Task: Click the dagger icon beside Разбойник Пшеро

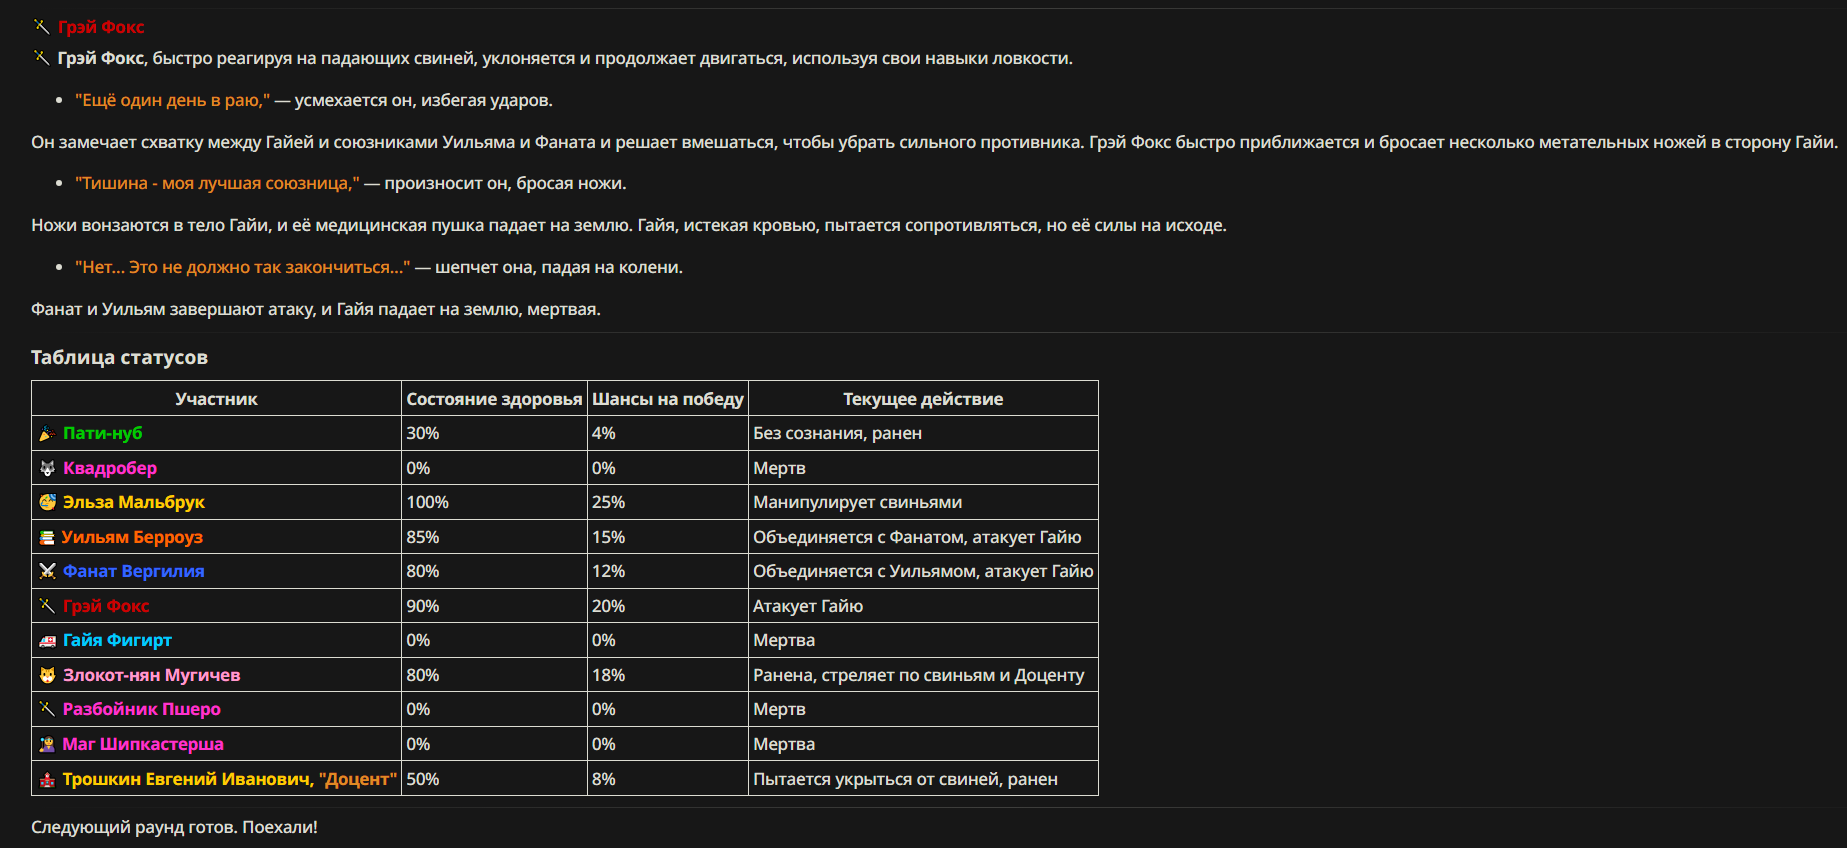Action: pyautogui.click(x=47, y=709)
